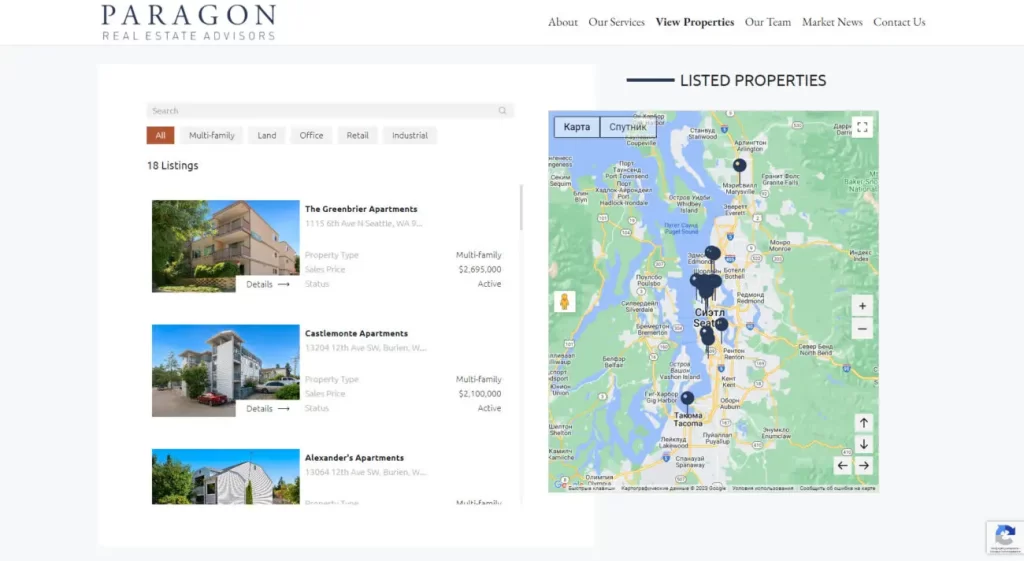Open Market News page
The height and width of the screenshot is (561, 1024).
[831, 22]
